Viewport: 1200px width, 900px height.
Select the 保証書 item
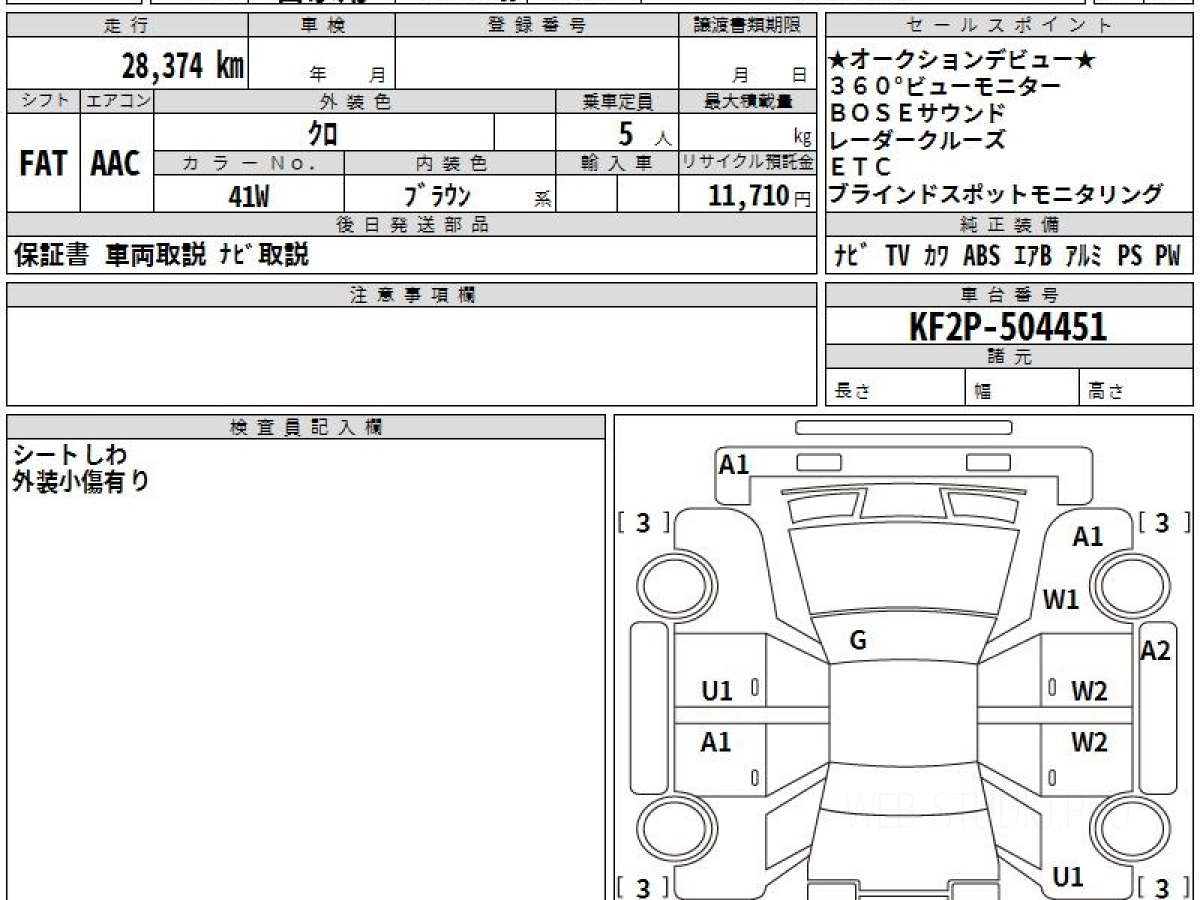pos(51,256)
